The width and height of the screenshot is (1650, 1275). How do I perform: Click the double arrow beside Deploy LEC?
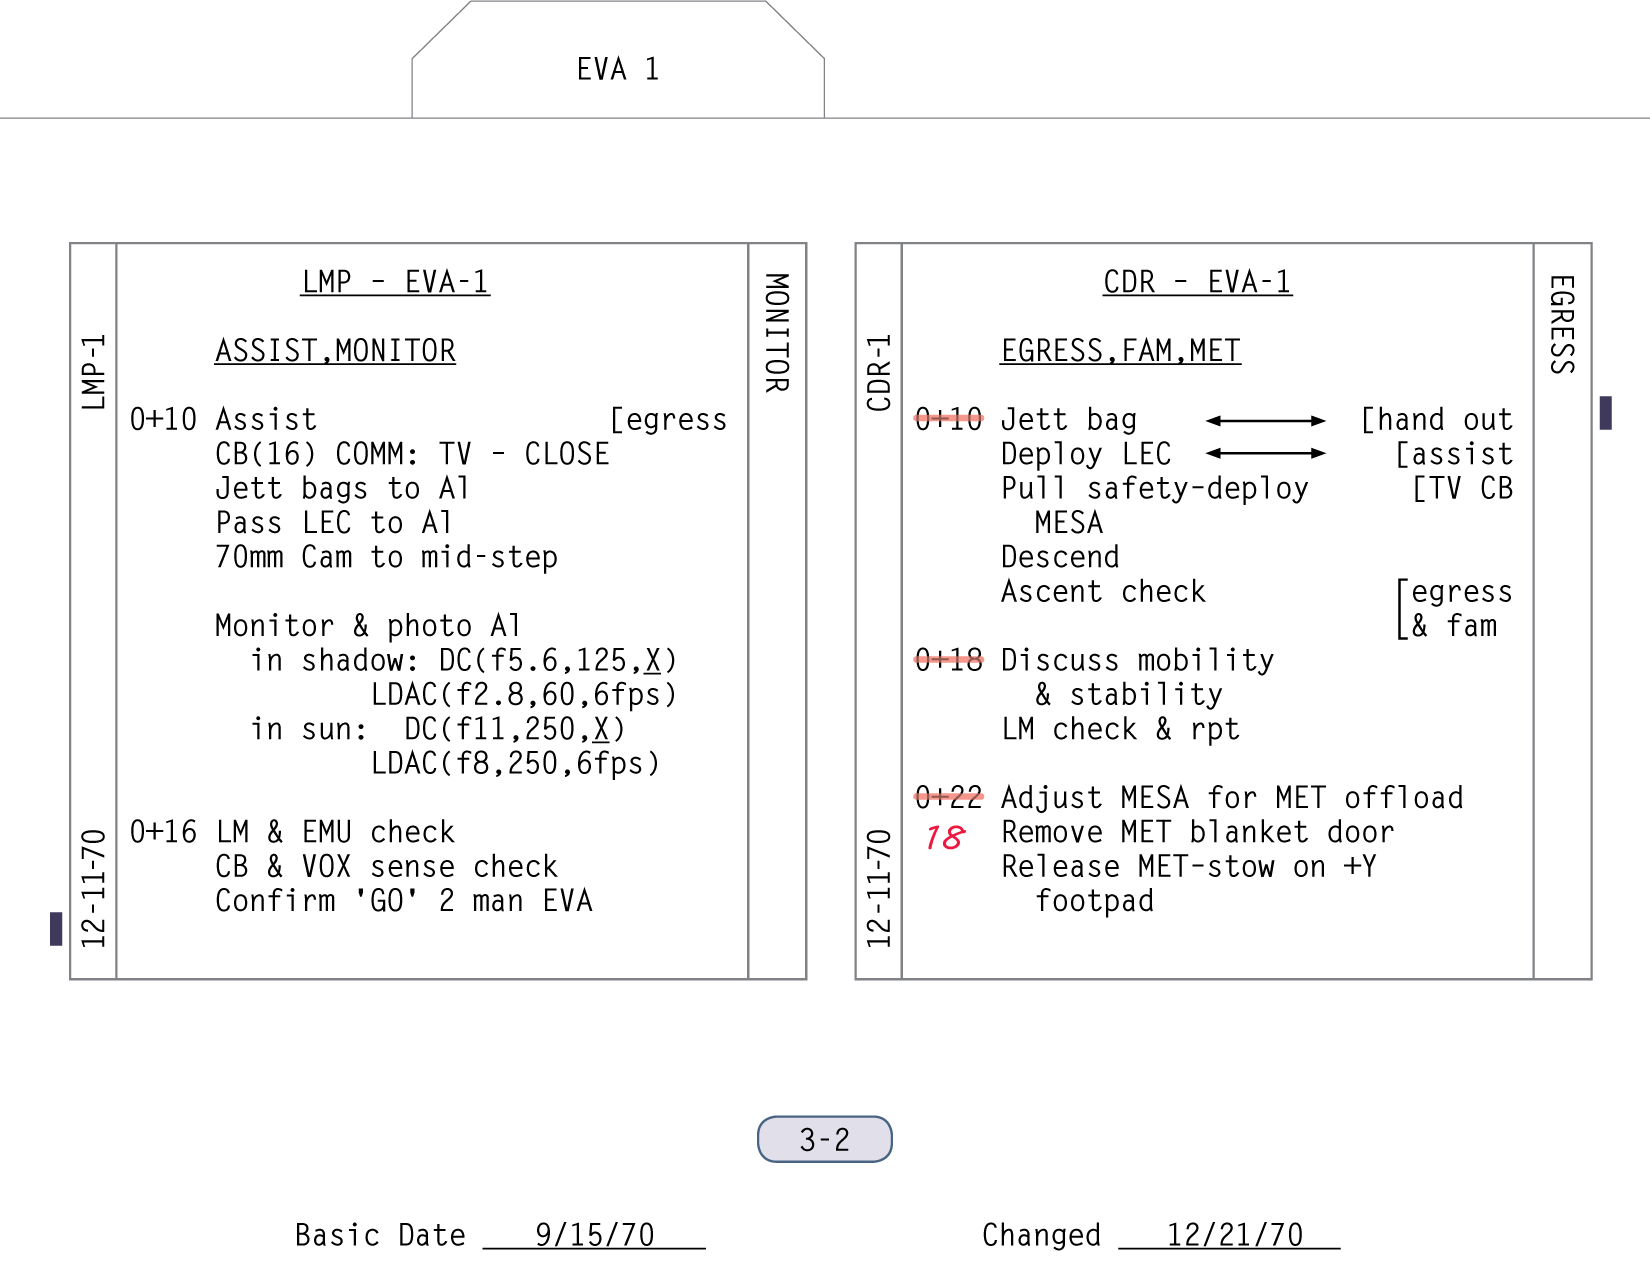(1265, 454)
